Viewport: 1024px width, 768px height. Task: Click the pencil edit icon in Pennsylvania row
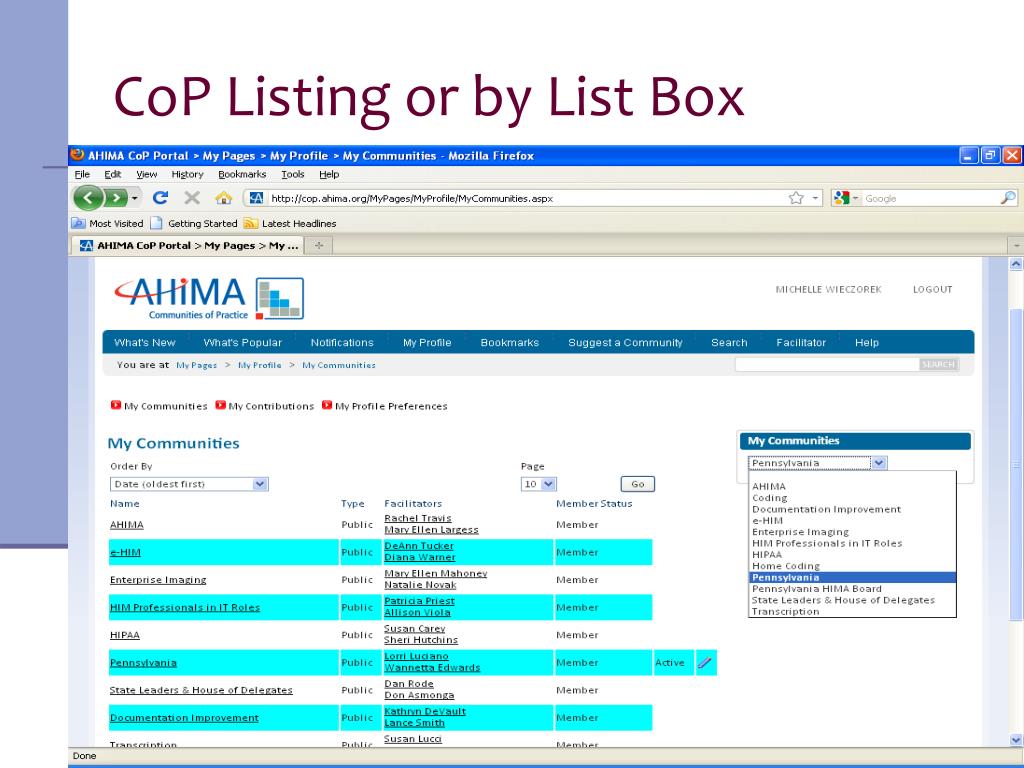click(704, 662)
